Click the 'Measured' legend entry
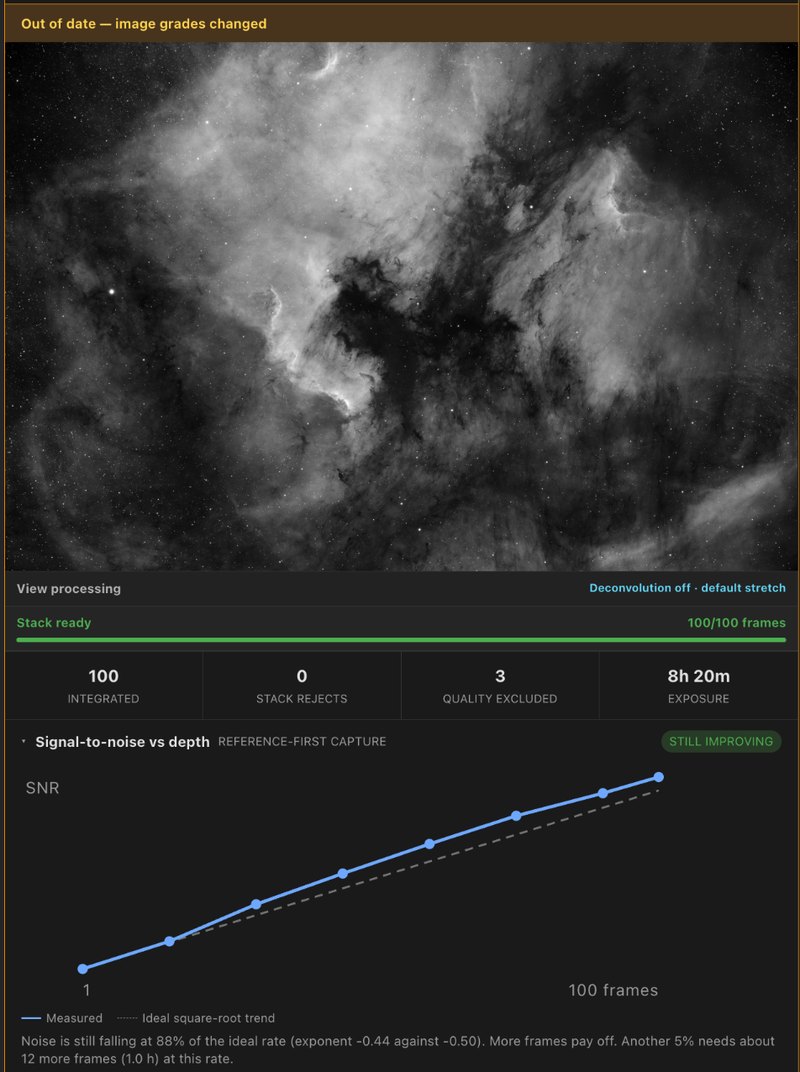Viewport: 800px width, 1072px height. pos(62,1018)
